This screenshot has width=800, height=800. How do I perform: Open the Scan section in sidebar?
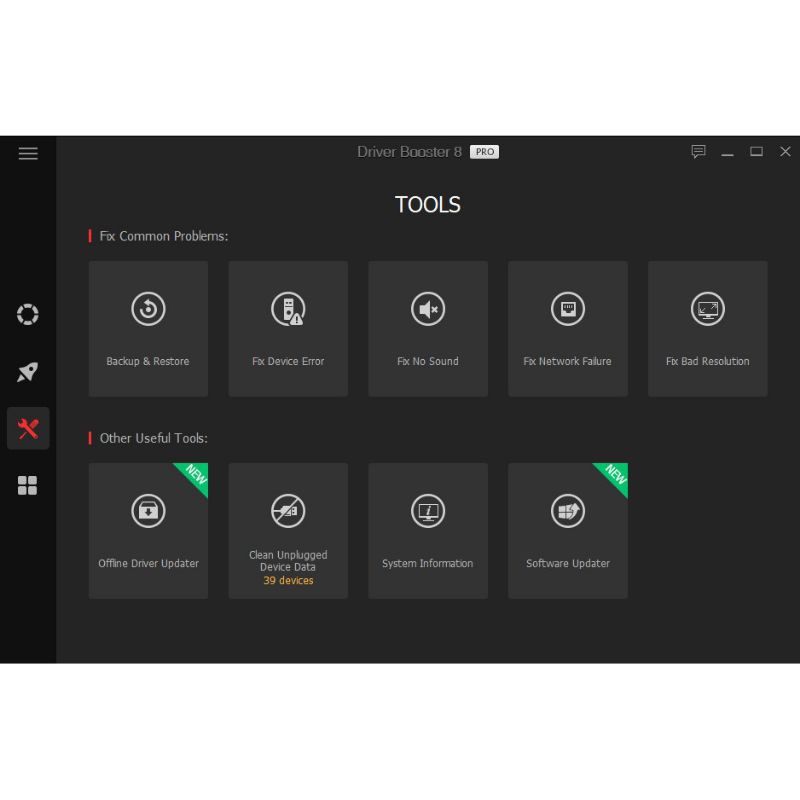tap(28, 314)
